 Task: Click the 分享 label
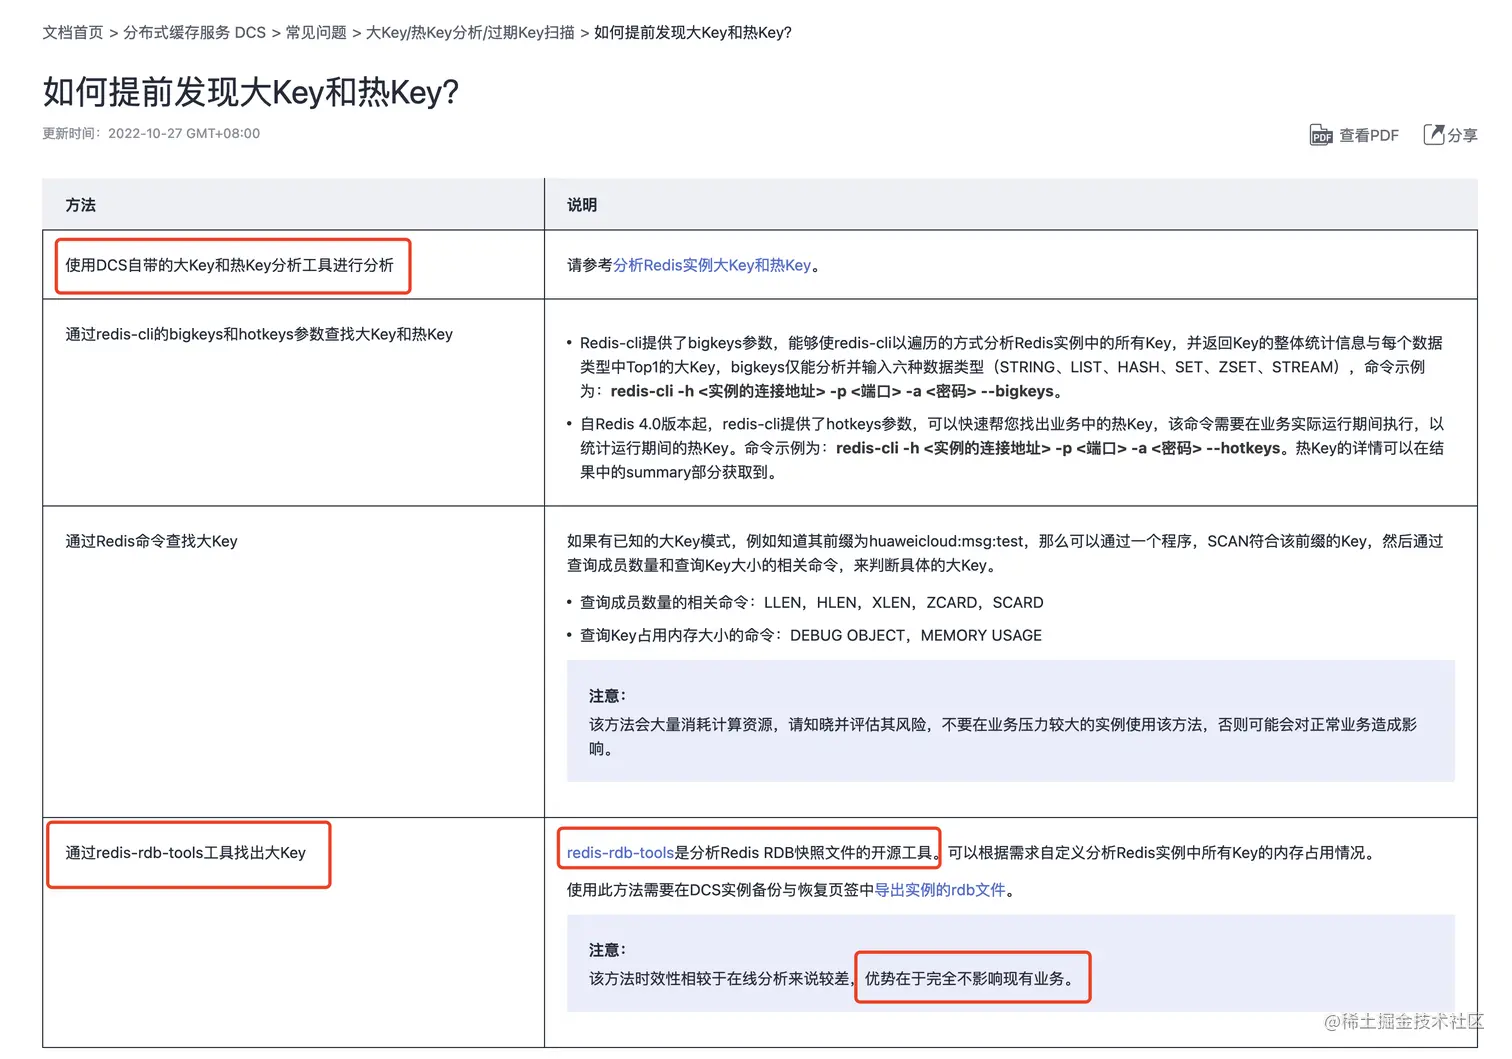click(x=1462, y=135)
